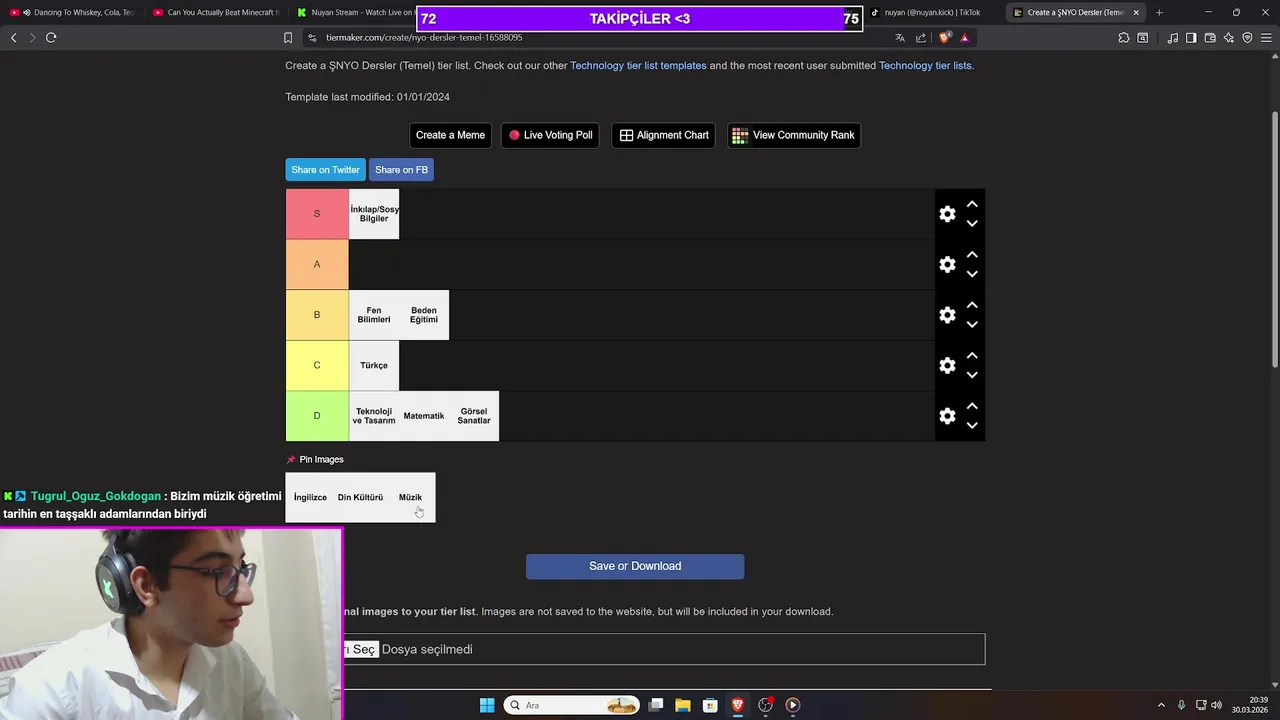Select the Beden Eğitimi tile
The height and width of the screenshot is (720, 1280).
click(424, 315)
